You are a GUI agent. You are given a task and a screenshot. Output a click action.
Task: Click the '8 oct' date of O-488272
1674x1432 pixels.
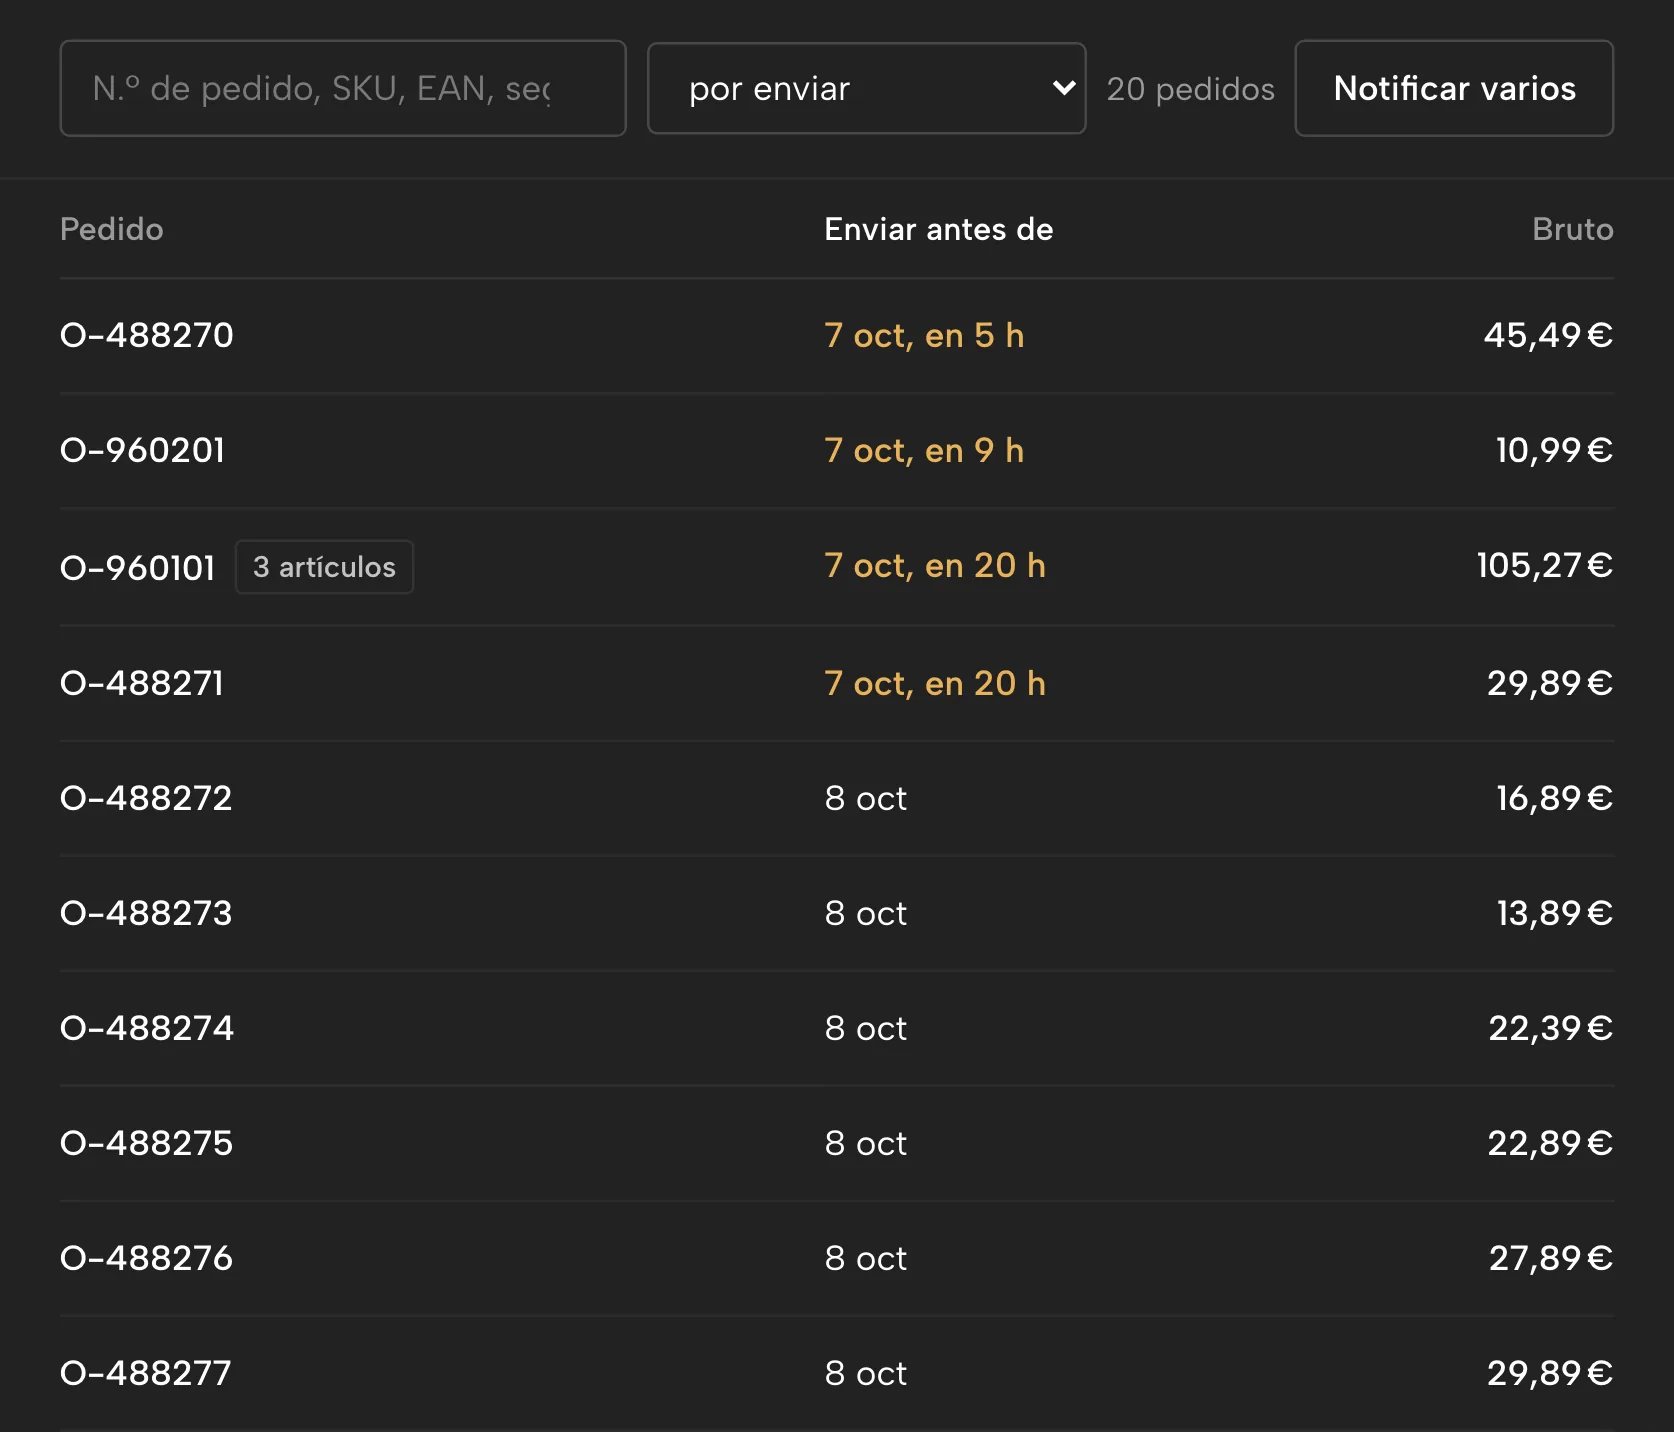866,798
